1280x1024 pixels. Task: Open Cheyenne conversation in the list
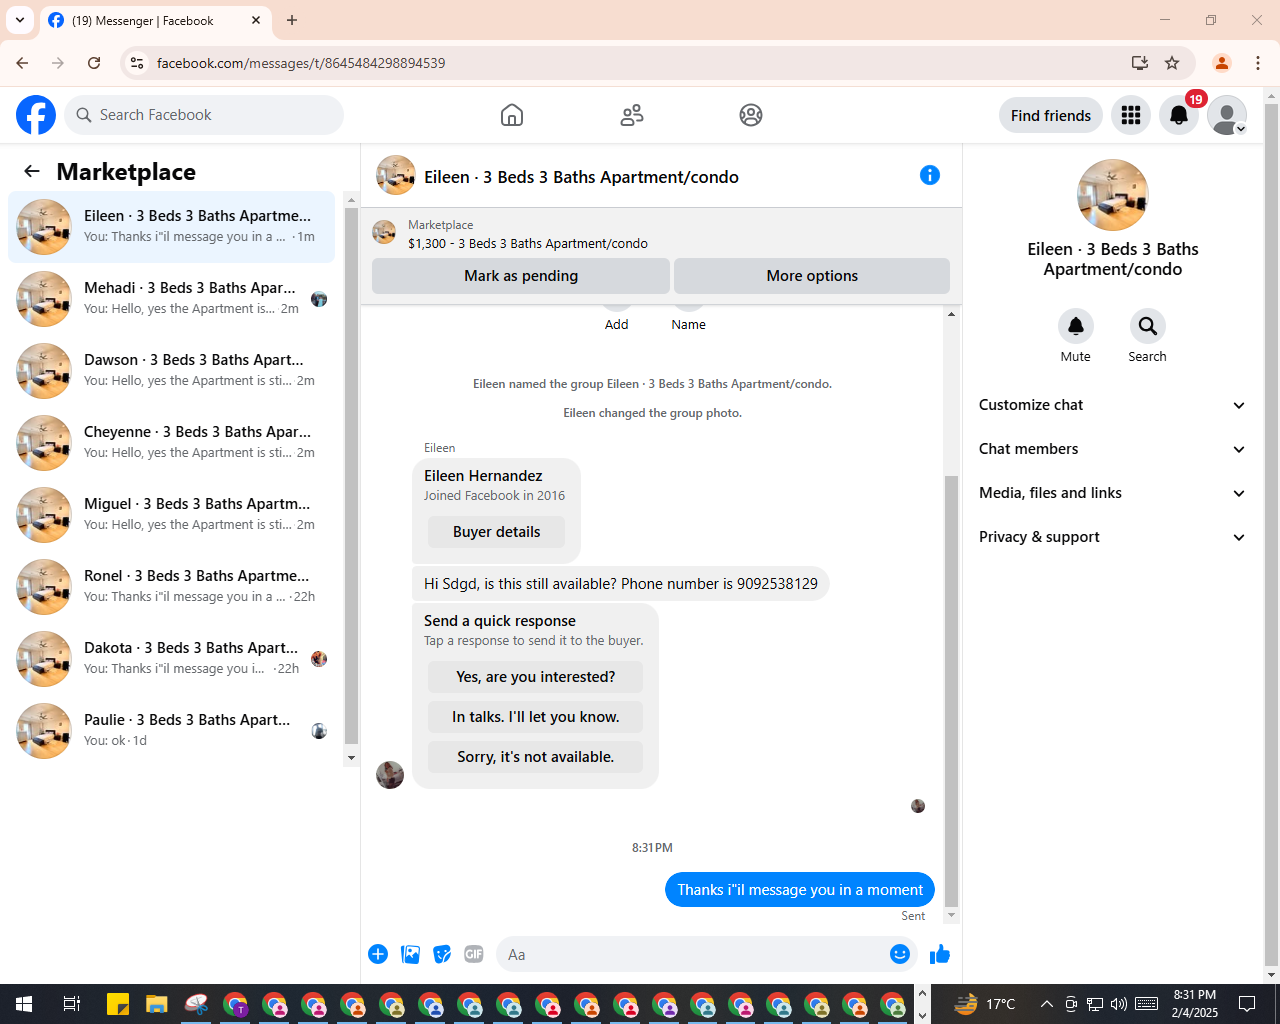(x=171, y=443)
